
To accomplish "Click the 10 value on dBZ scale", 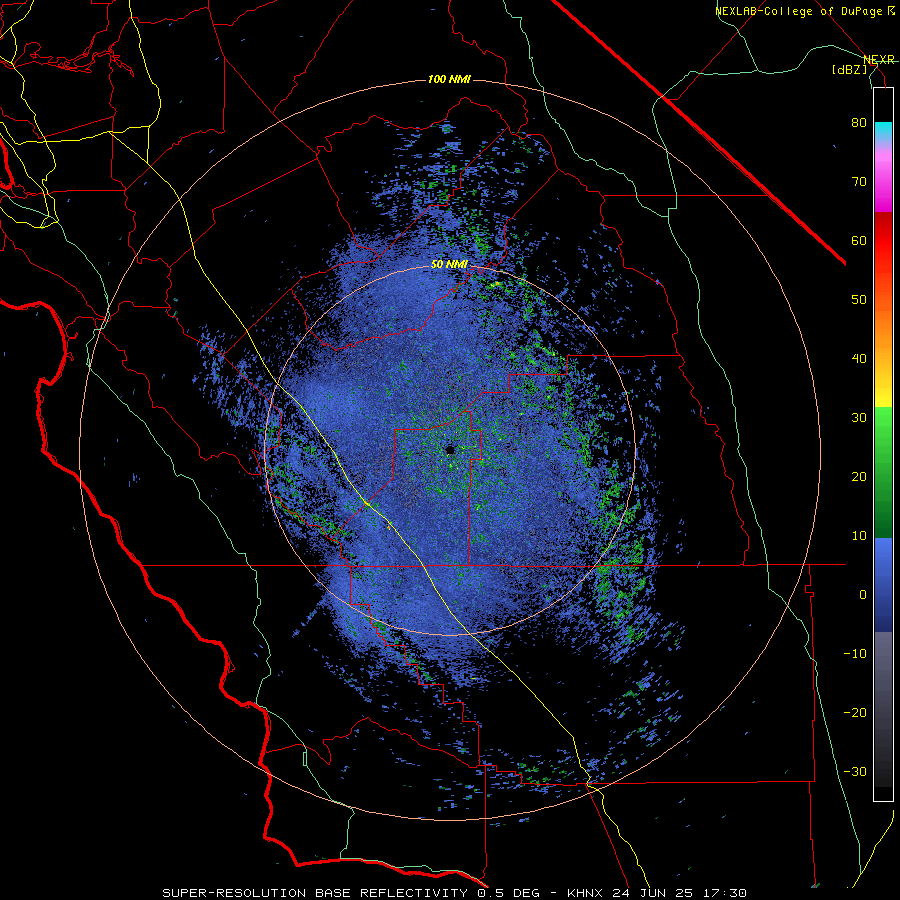I will click(859, 536).
